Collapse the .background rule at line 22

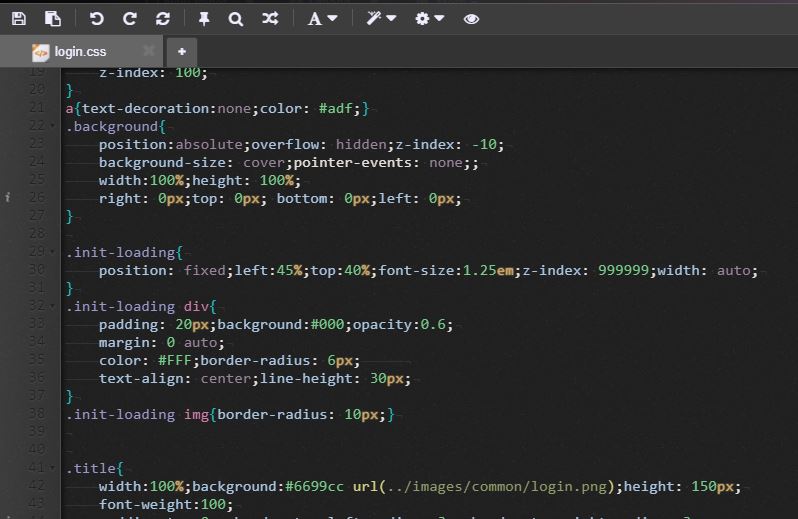(52, 126)
